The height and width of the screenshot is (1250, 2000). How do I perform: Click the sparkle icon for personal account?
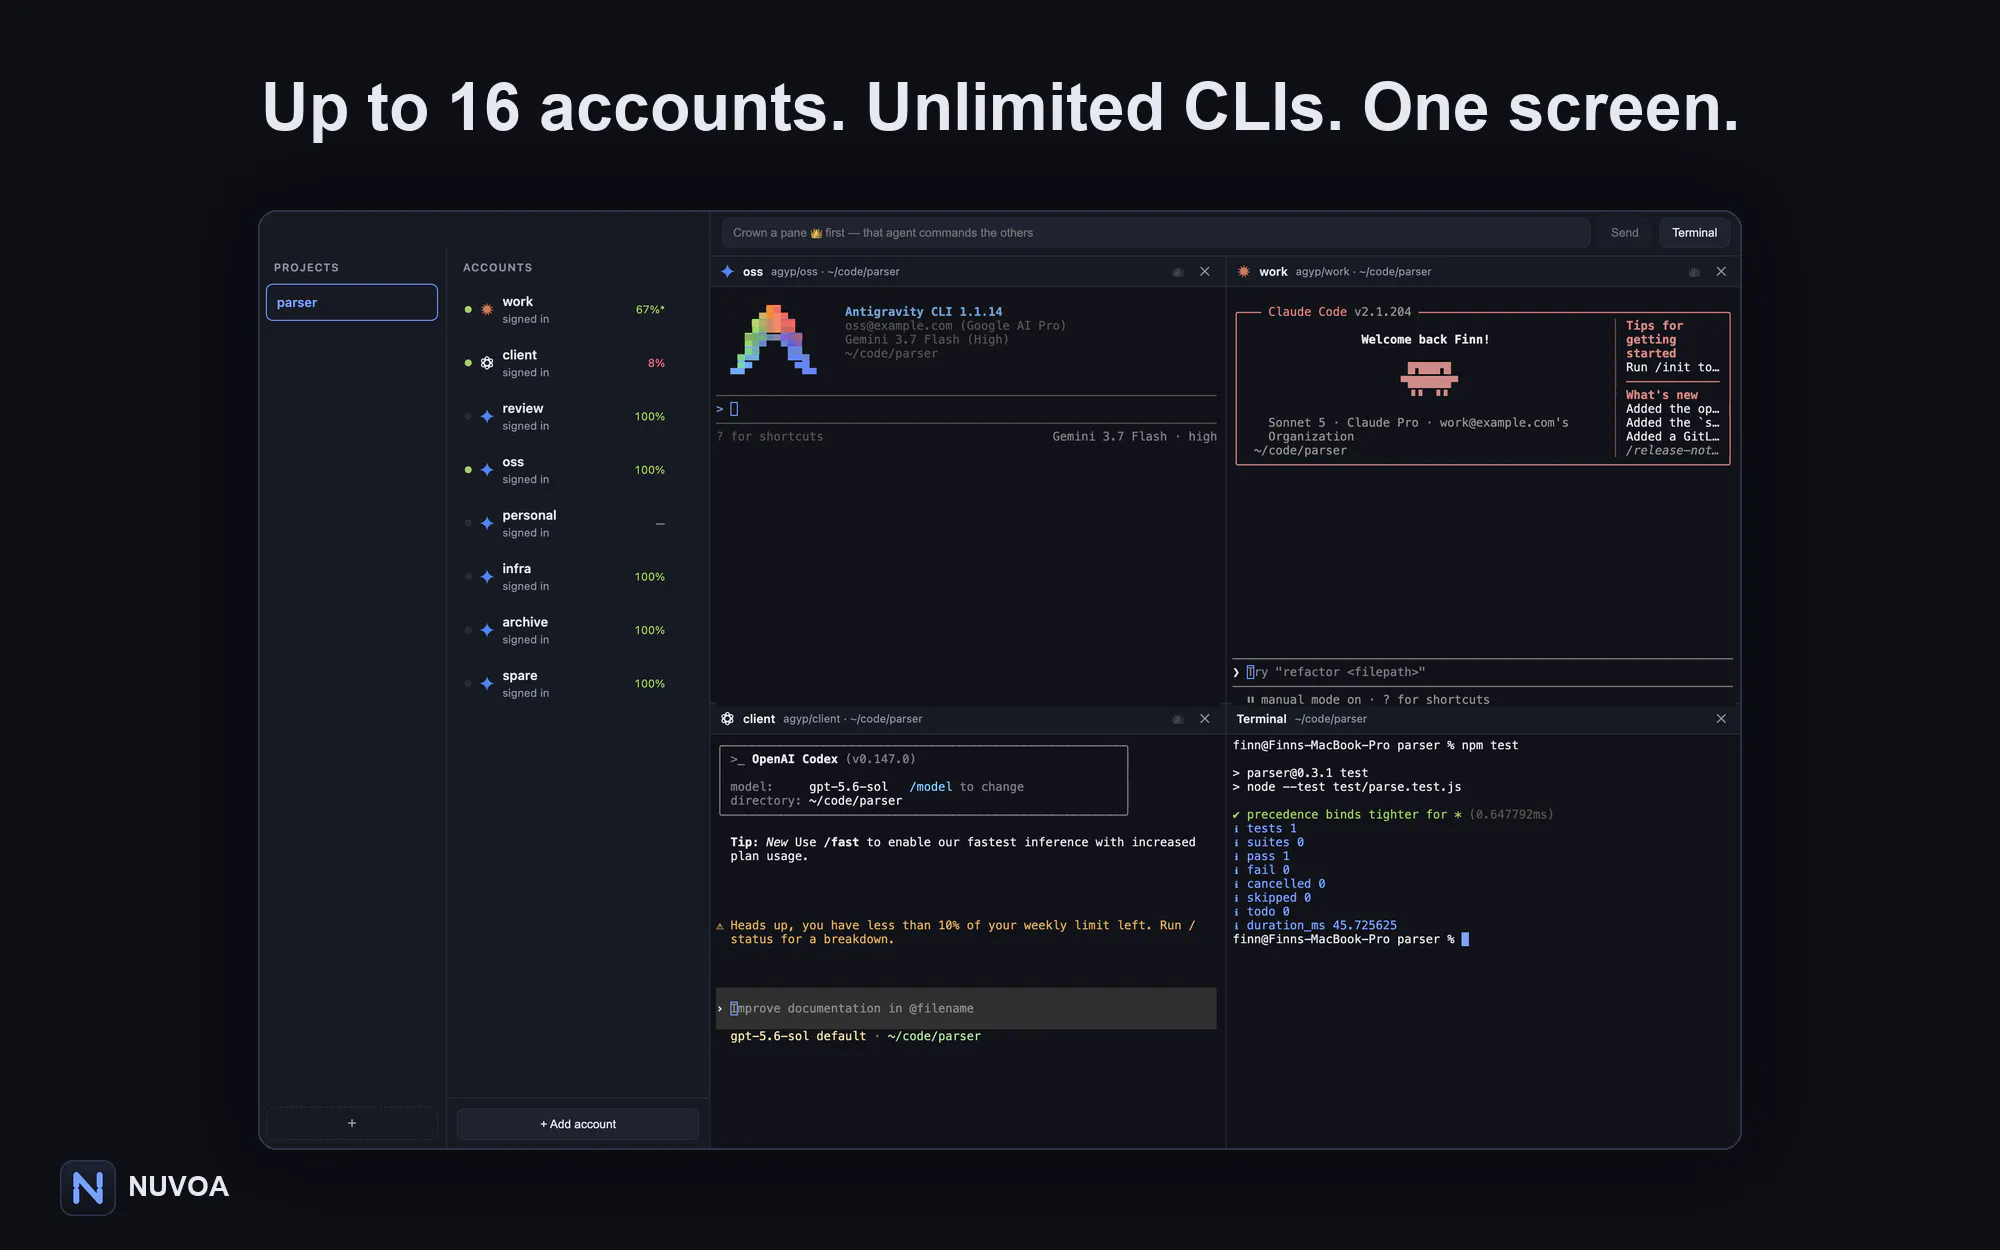[x=487, y=523]
